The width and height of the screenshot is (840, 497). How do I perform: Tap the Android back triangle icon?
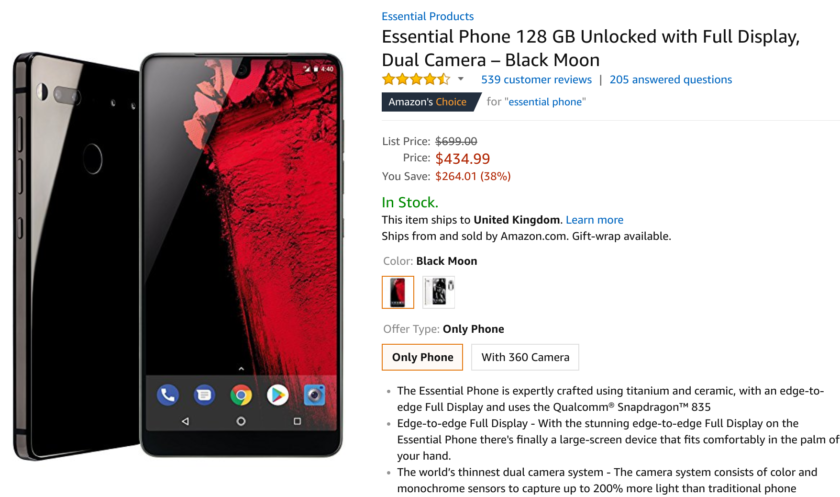(185, 421)
